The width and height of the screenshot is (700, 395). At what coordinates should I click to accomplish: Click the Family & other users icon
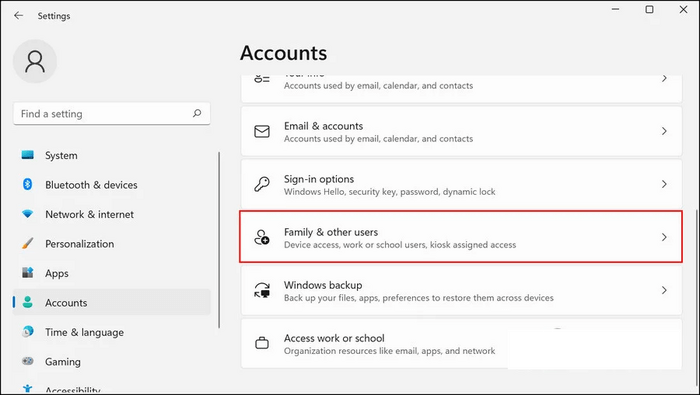point(262,237)
